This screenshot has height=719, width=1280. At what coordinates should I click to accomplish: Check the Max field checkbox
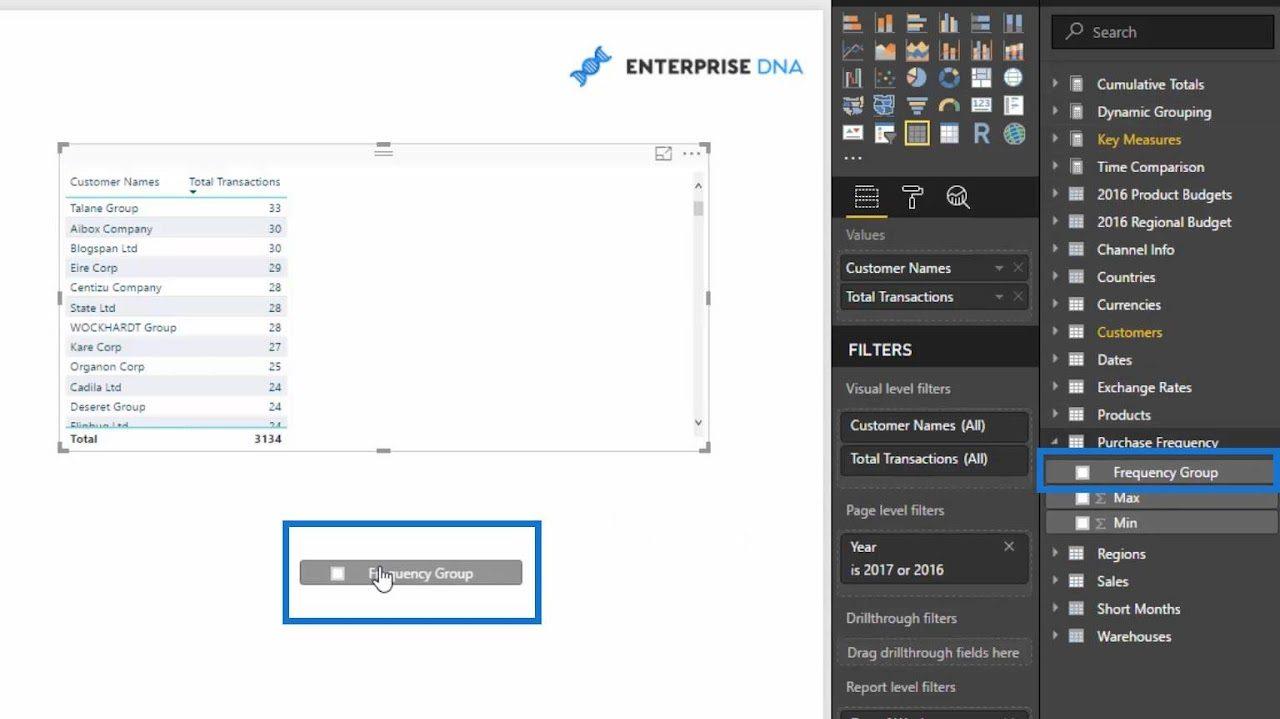pos(1082,498)
